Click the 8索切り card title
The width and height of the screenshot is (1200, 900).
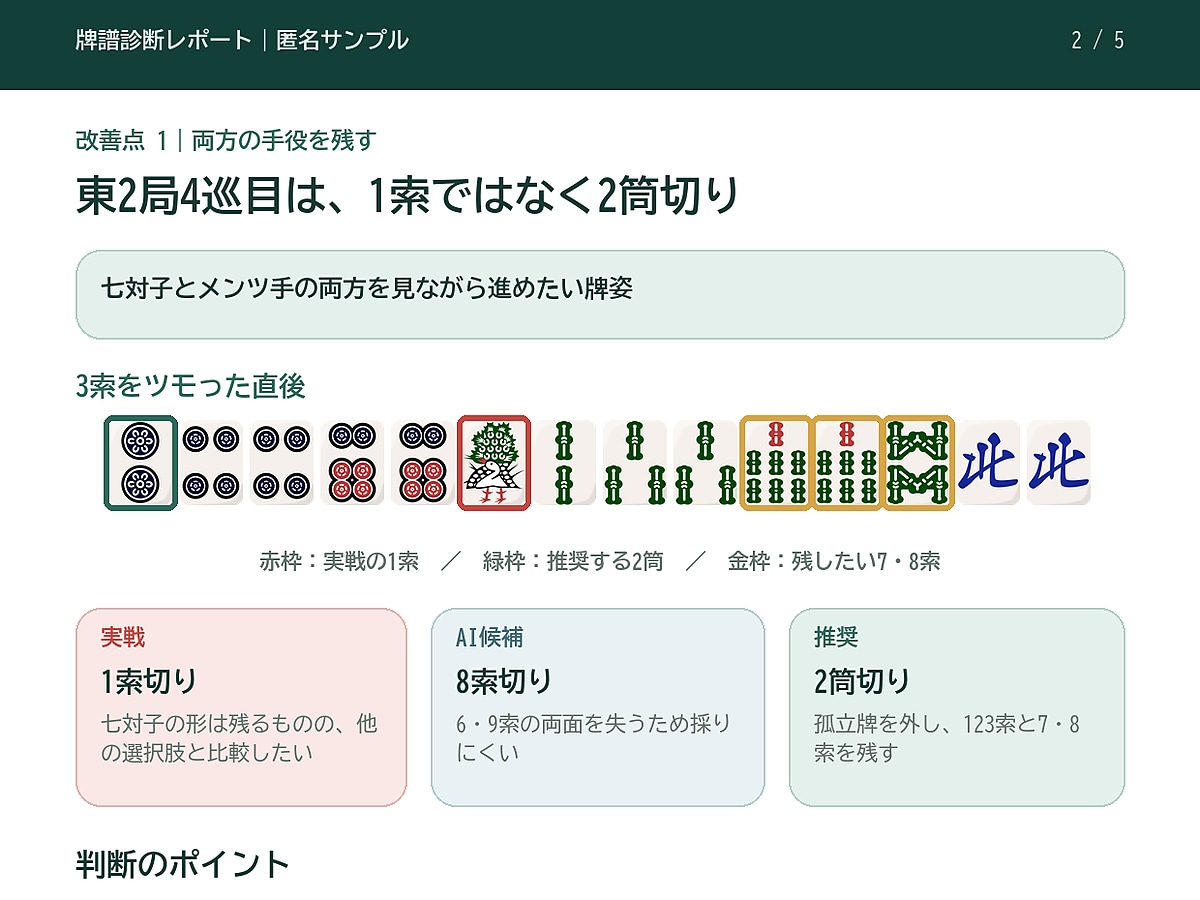pos(504,681)
